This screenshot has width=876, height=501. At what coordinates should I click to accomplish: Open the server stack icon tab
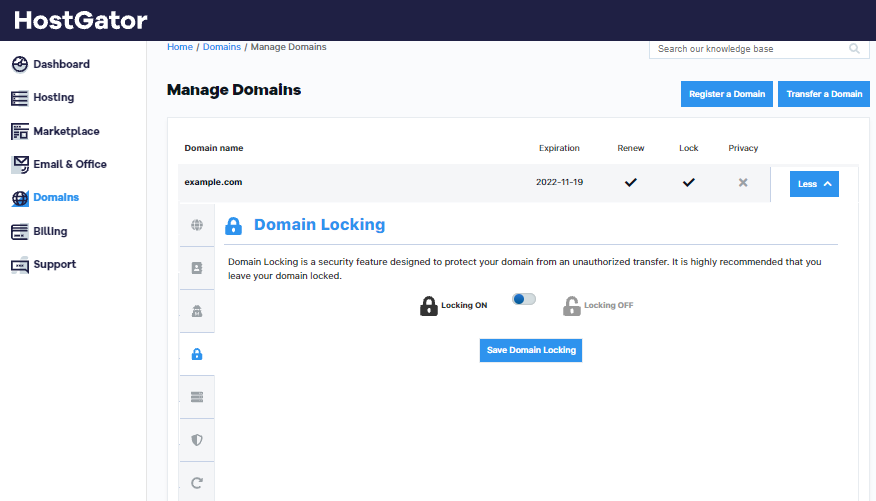197,397
